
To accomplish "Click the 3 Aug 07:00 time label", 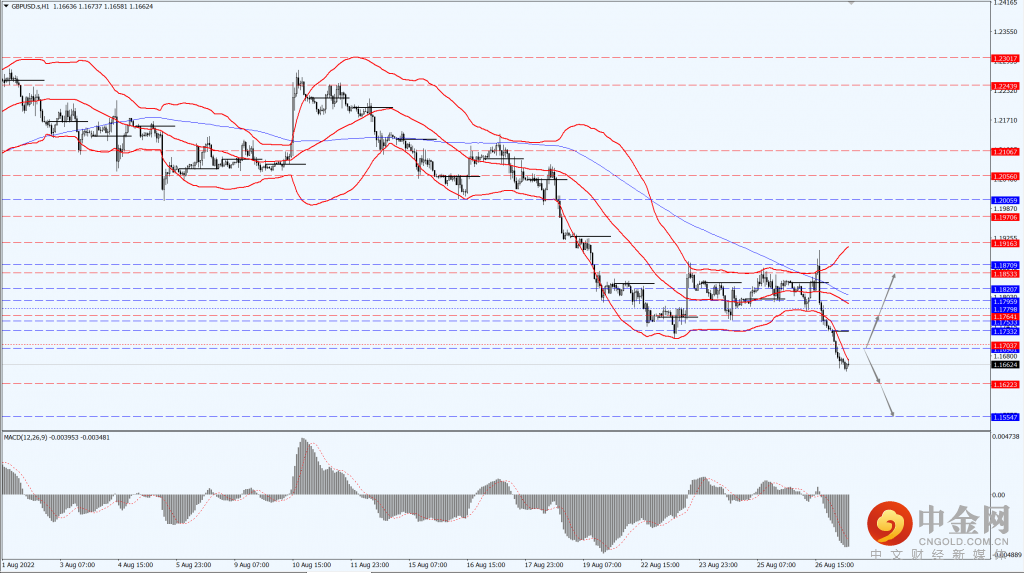I will 77,565.
